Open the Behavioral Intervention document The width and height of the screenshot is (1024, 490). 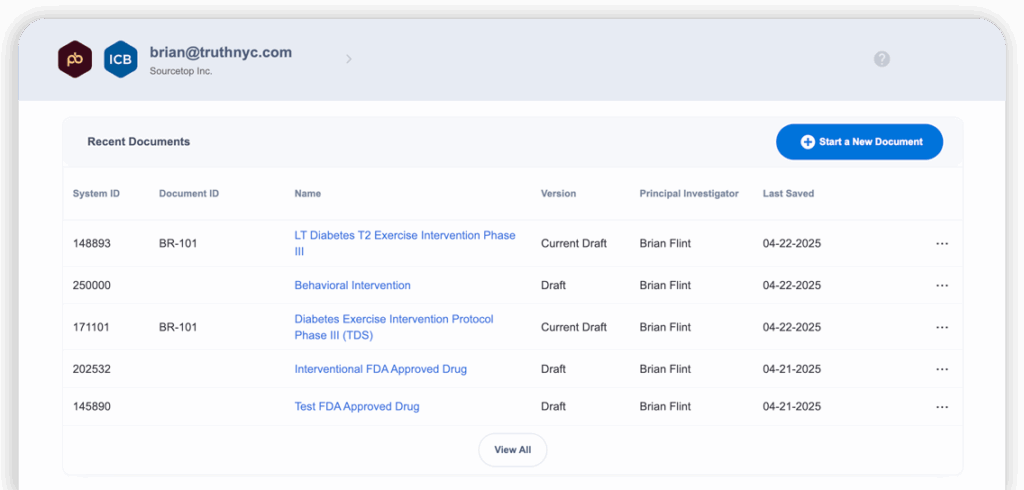click(352, 285)
